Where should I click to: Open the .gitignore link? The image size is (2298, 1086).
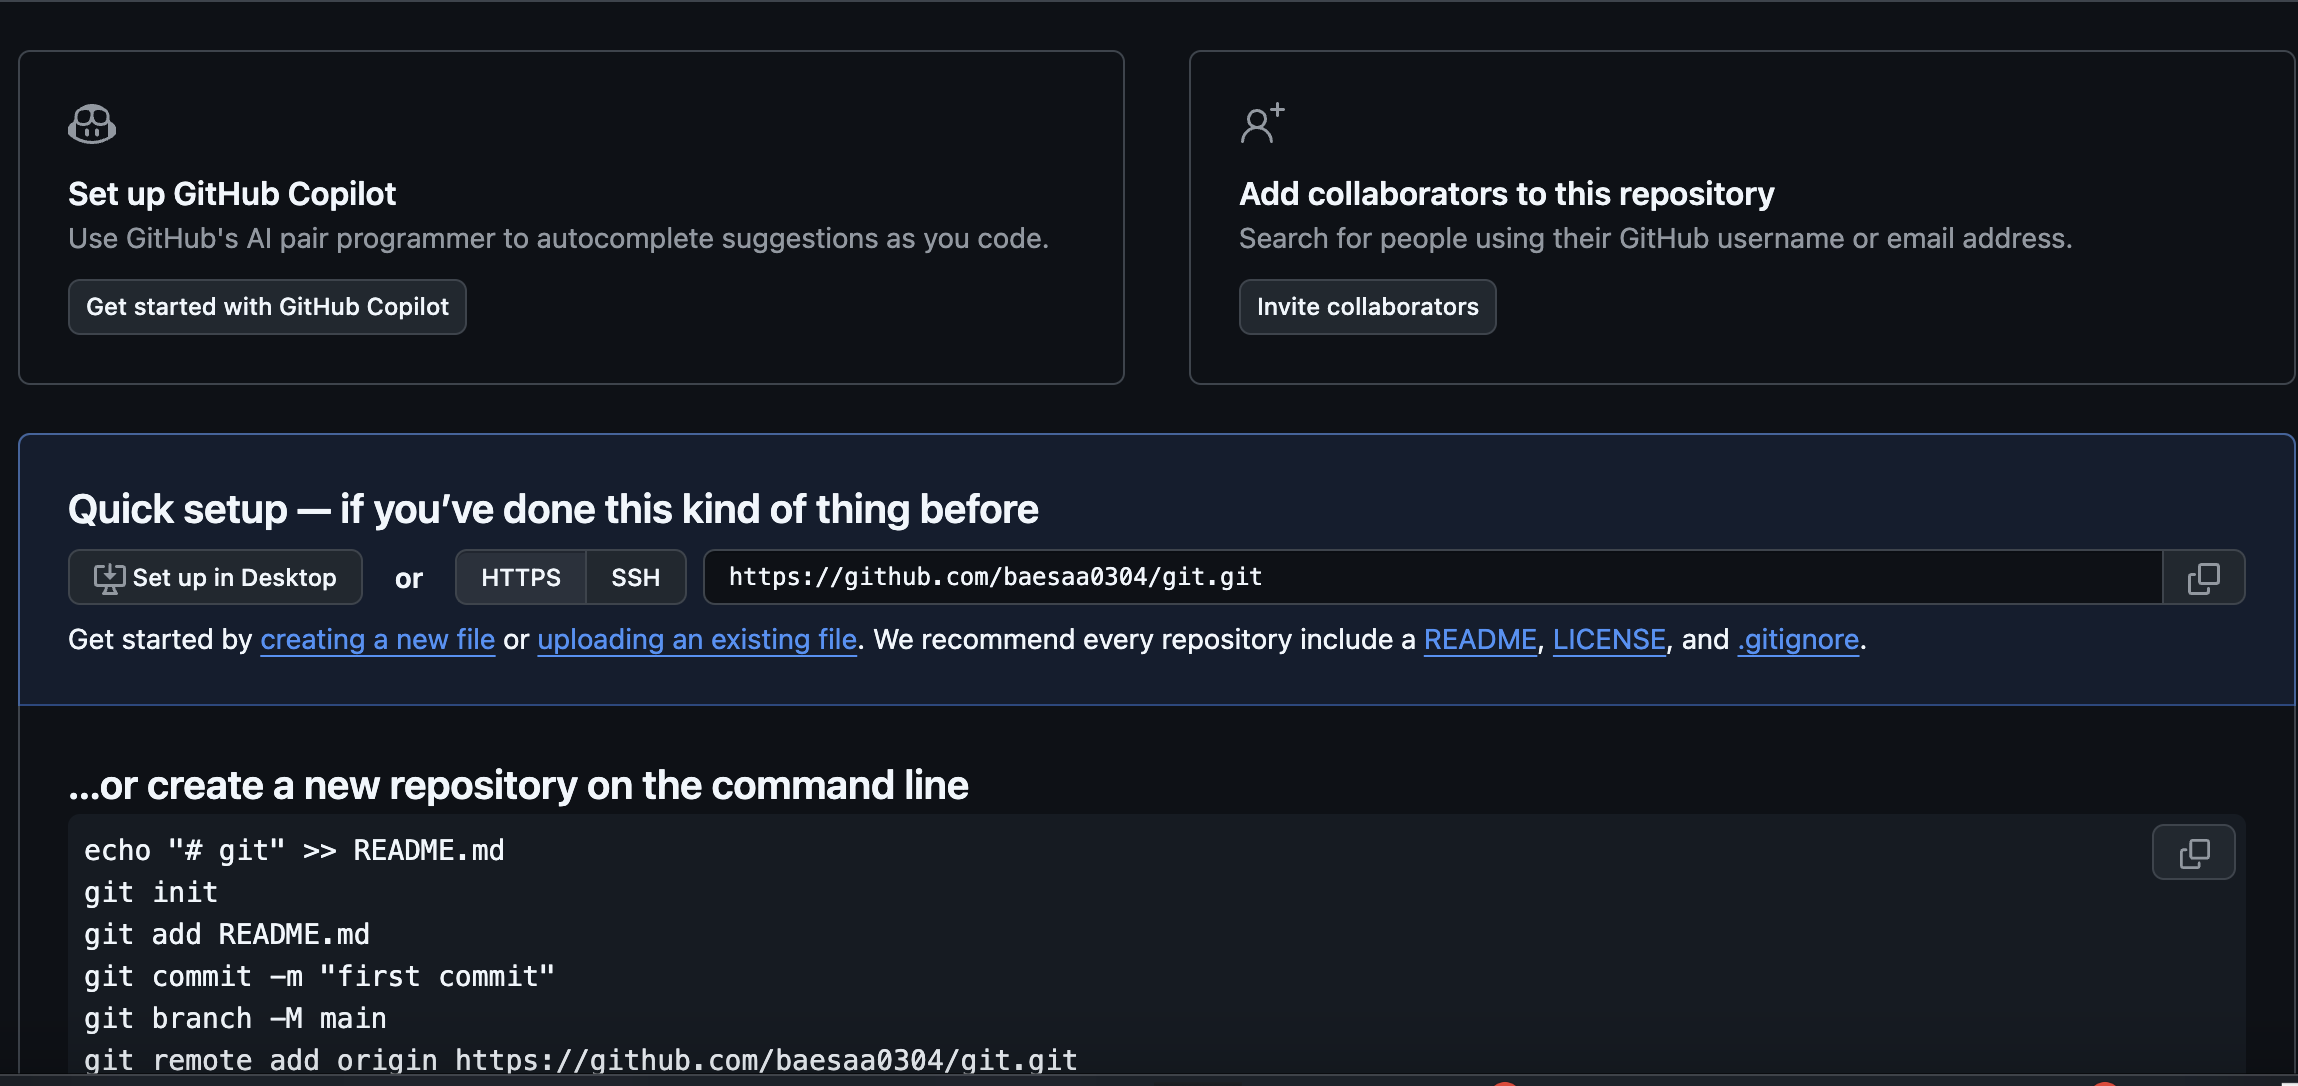pos(1798,640)
